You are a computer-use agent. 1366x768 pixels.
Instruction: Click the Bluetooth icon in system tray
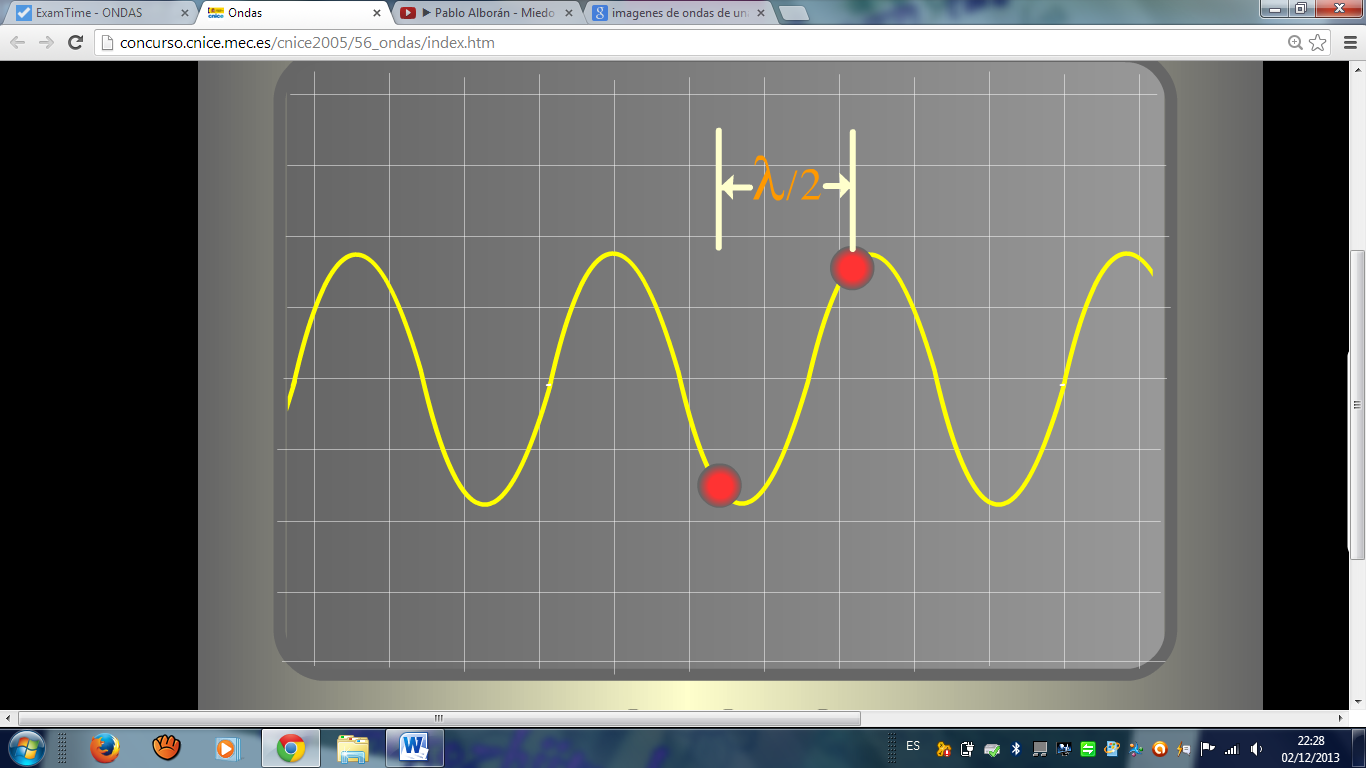coord(1016,748)
